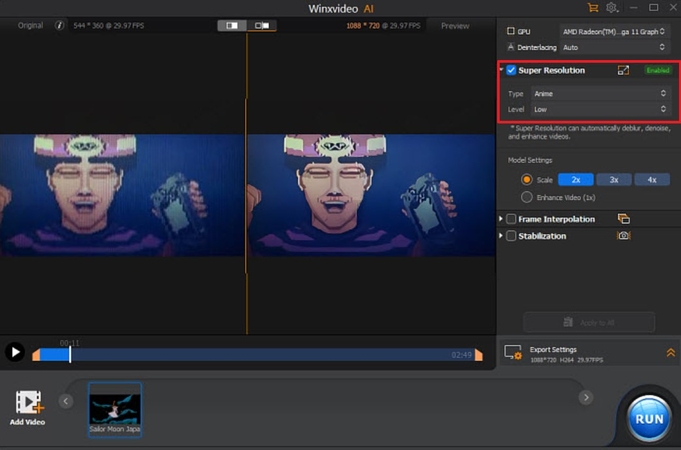Screen dimensions: 681x450
Task: Click the blue RUN button
Action: 649,419
